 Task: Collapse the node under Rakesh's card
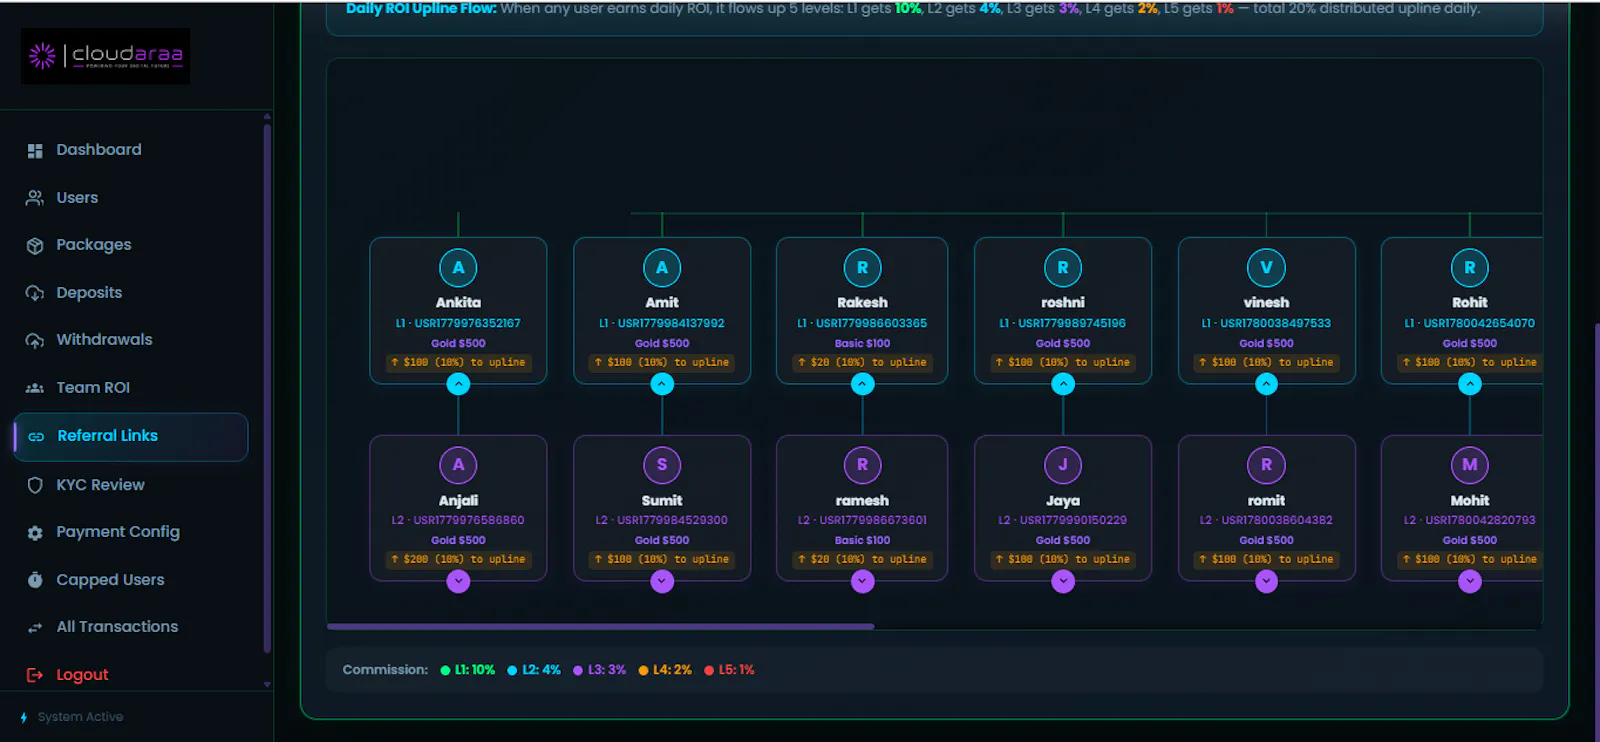tap(862, 384)
